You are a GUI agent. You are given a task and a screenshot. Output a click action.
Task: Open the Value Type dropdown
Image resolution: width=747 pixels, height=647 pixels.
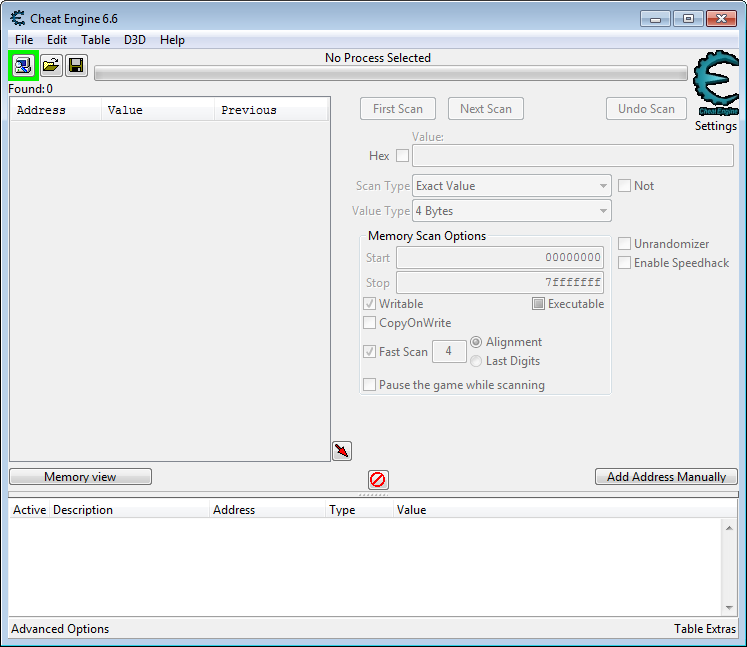pos(512,211)
